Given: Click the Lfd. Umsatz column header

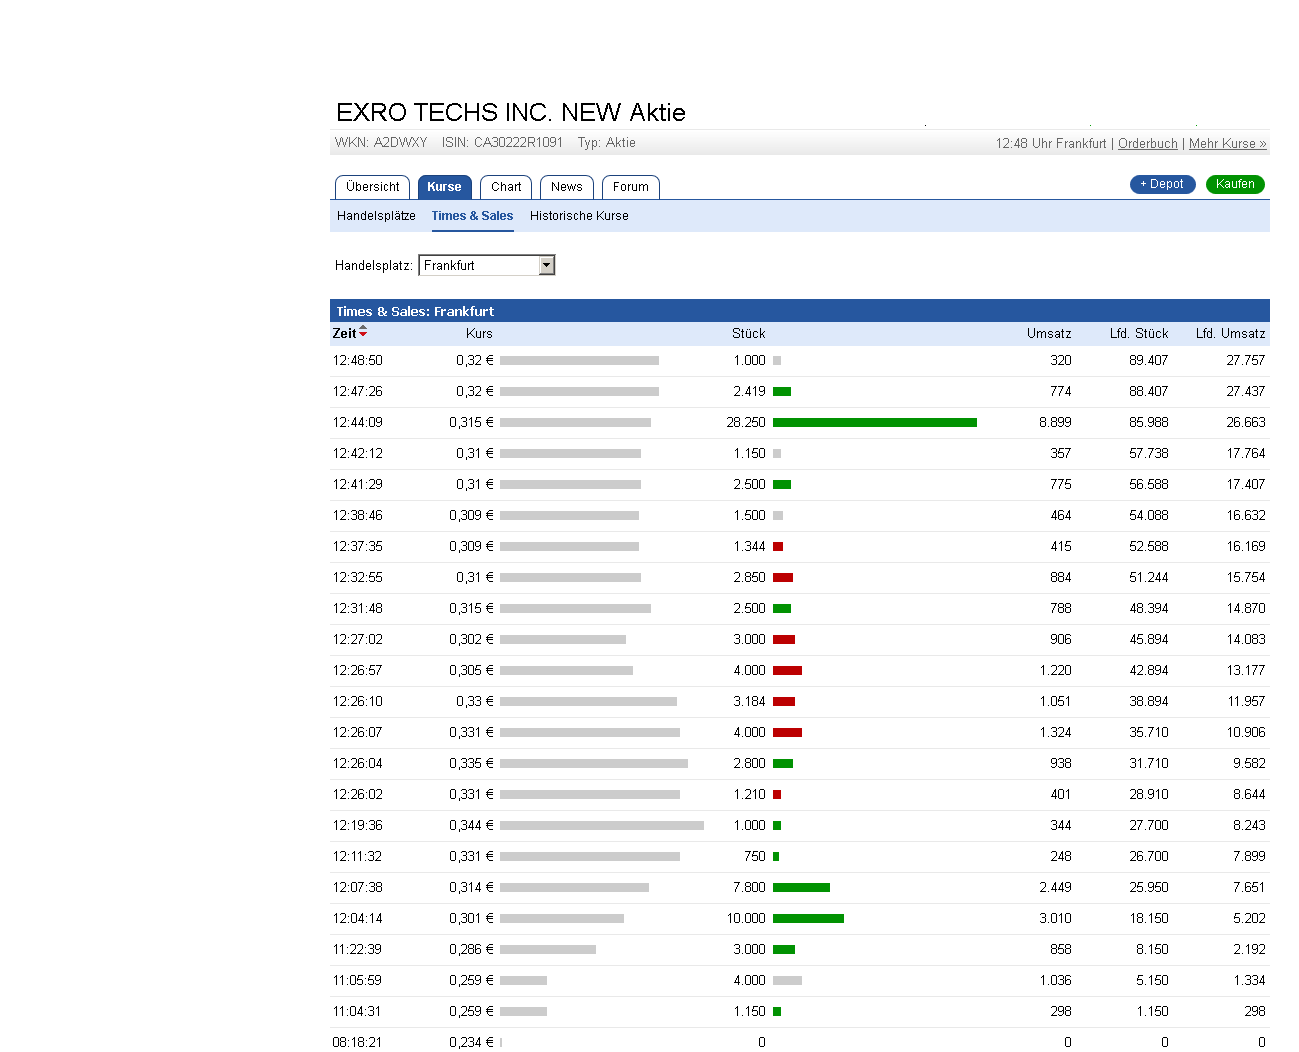Looking at the screenshot, I should [1230, 334].
